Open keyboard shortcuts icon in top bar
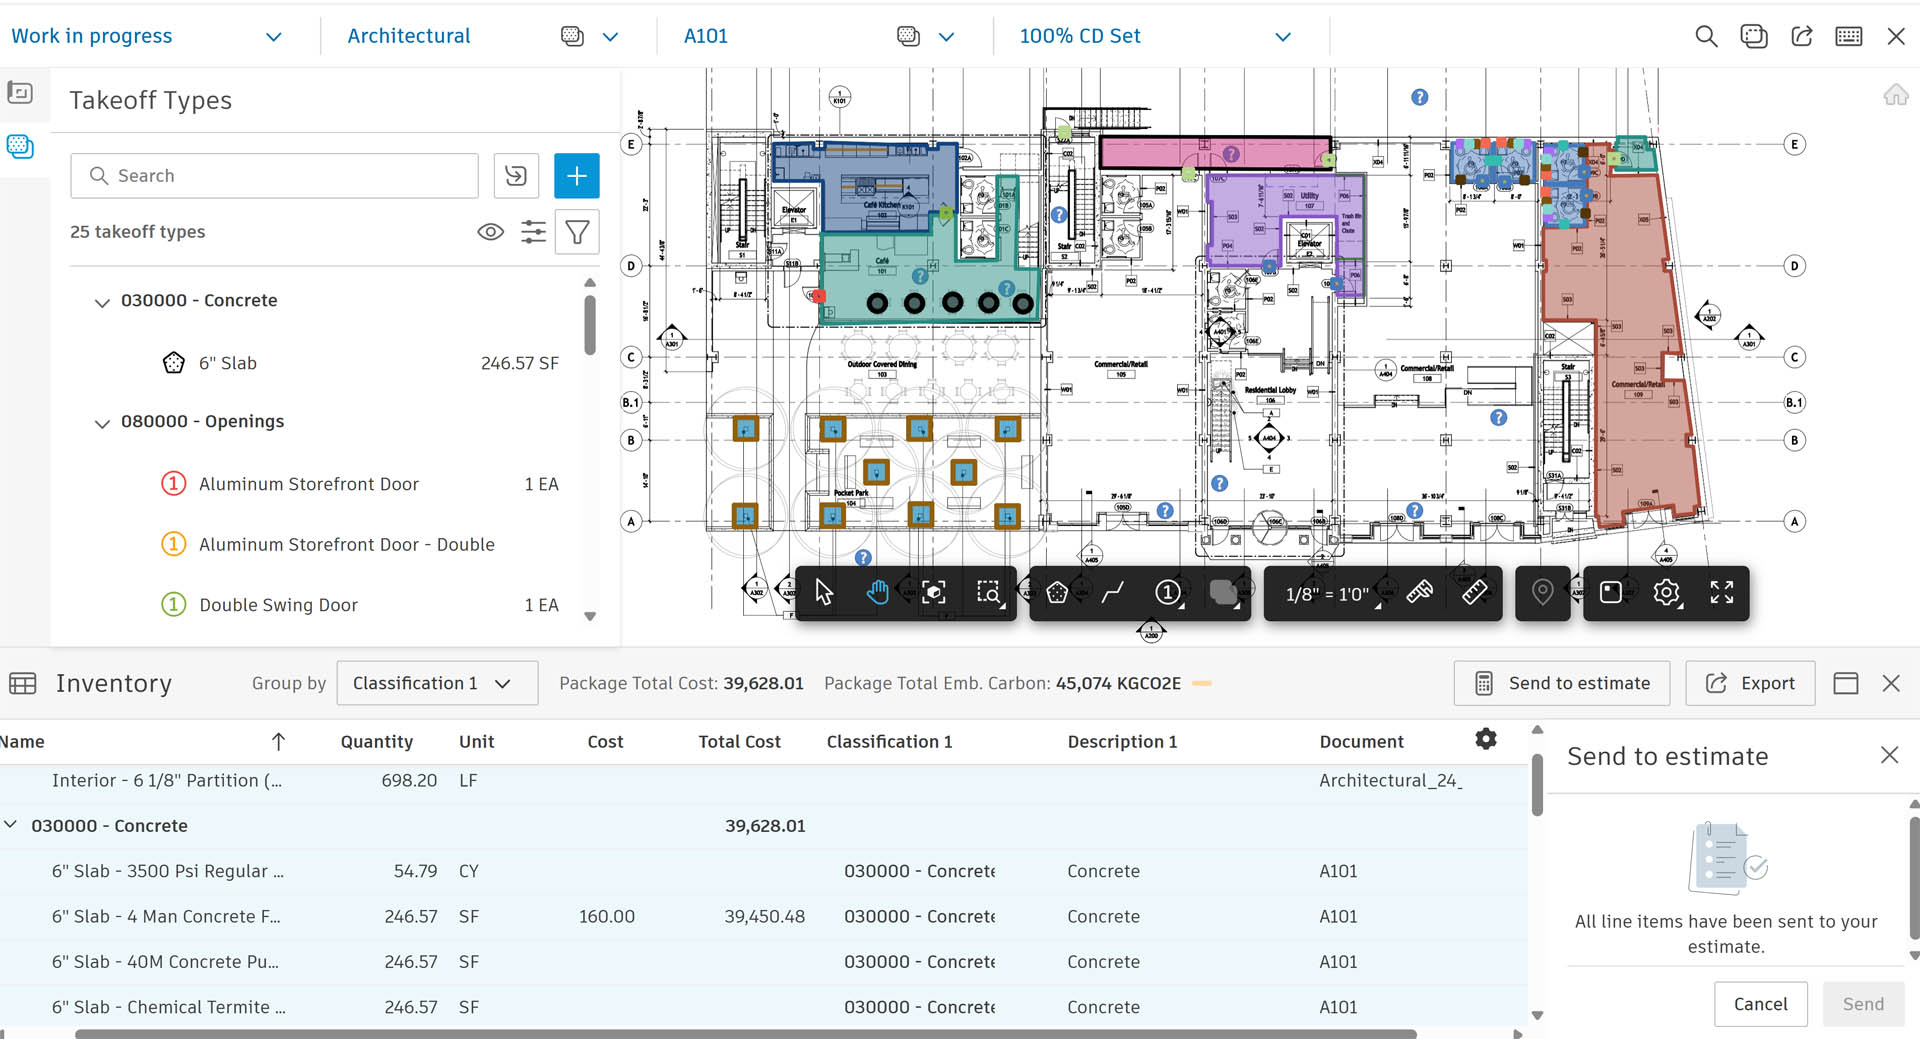Viewport: 1920px width, 1039px height. pyautogui.click(x=1849, y=36)
